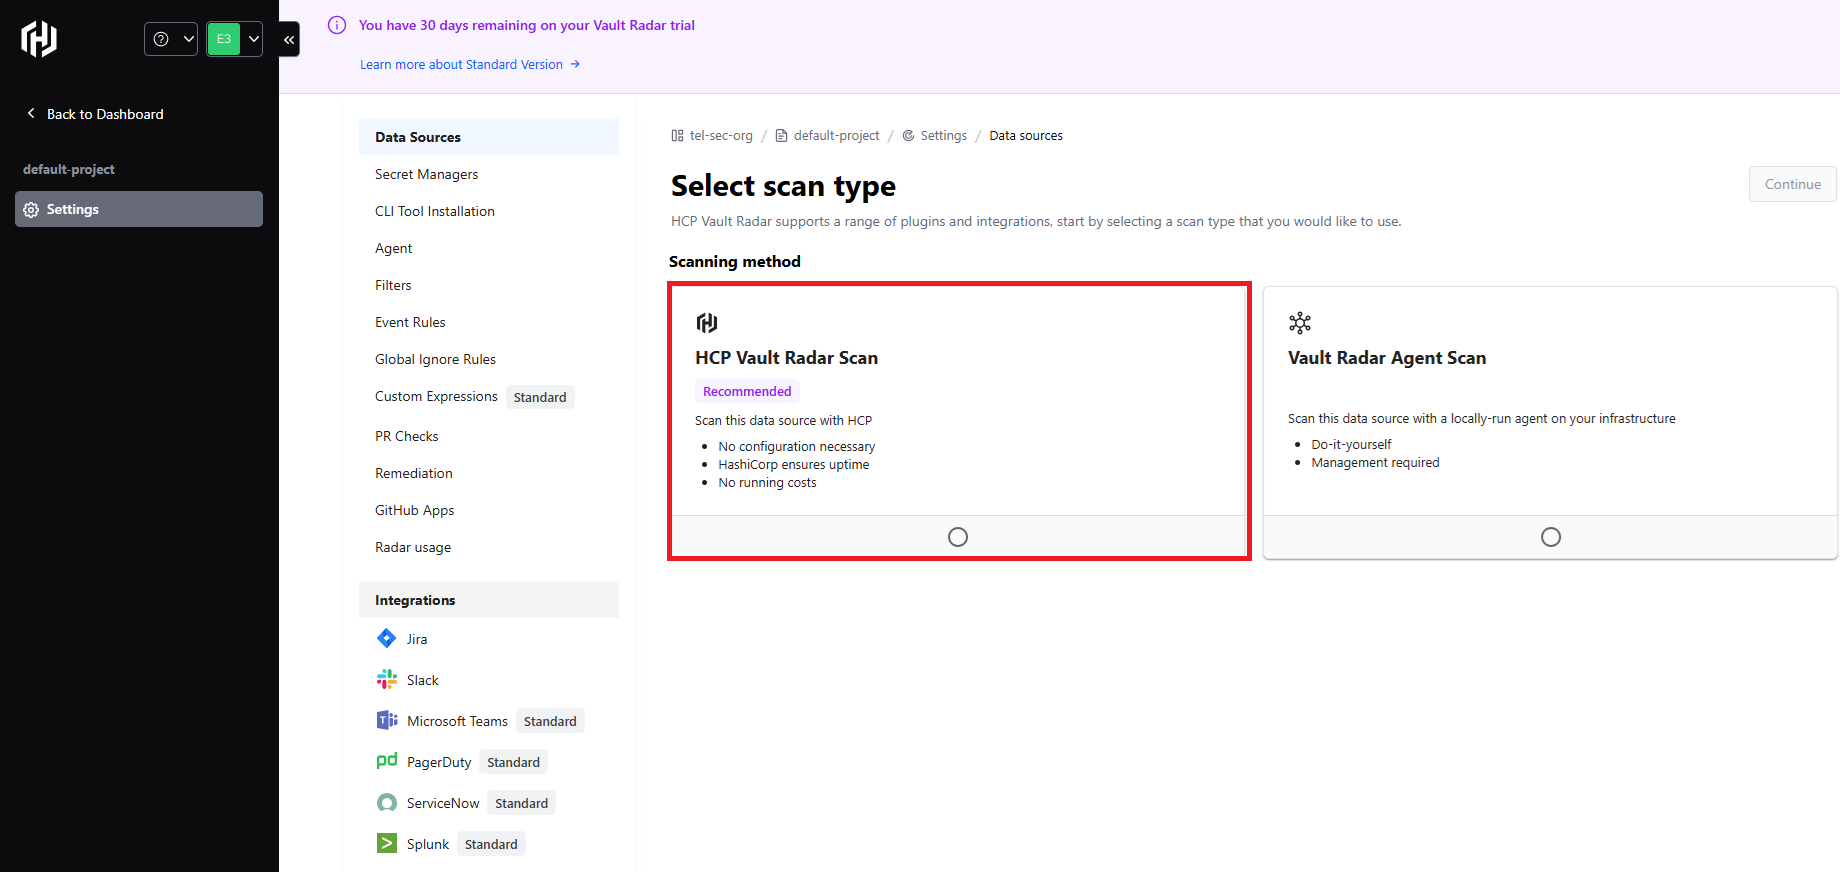1840x872 pixels.
Task: Click the Standard badge next to Splunk
Action: tap(491, 844)
